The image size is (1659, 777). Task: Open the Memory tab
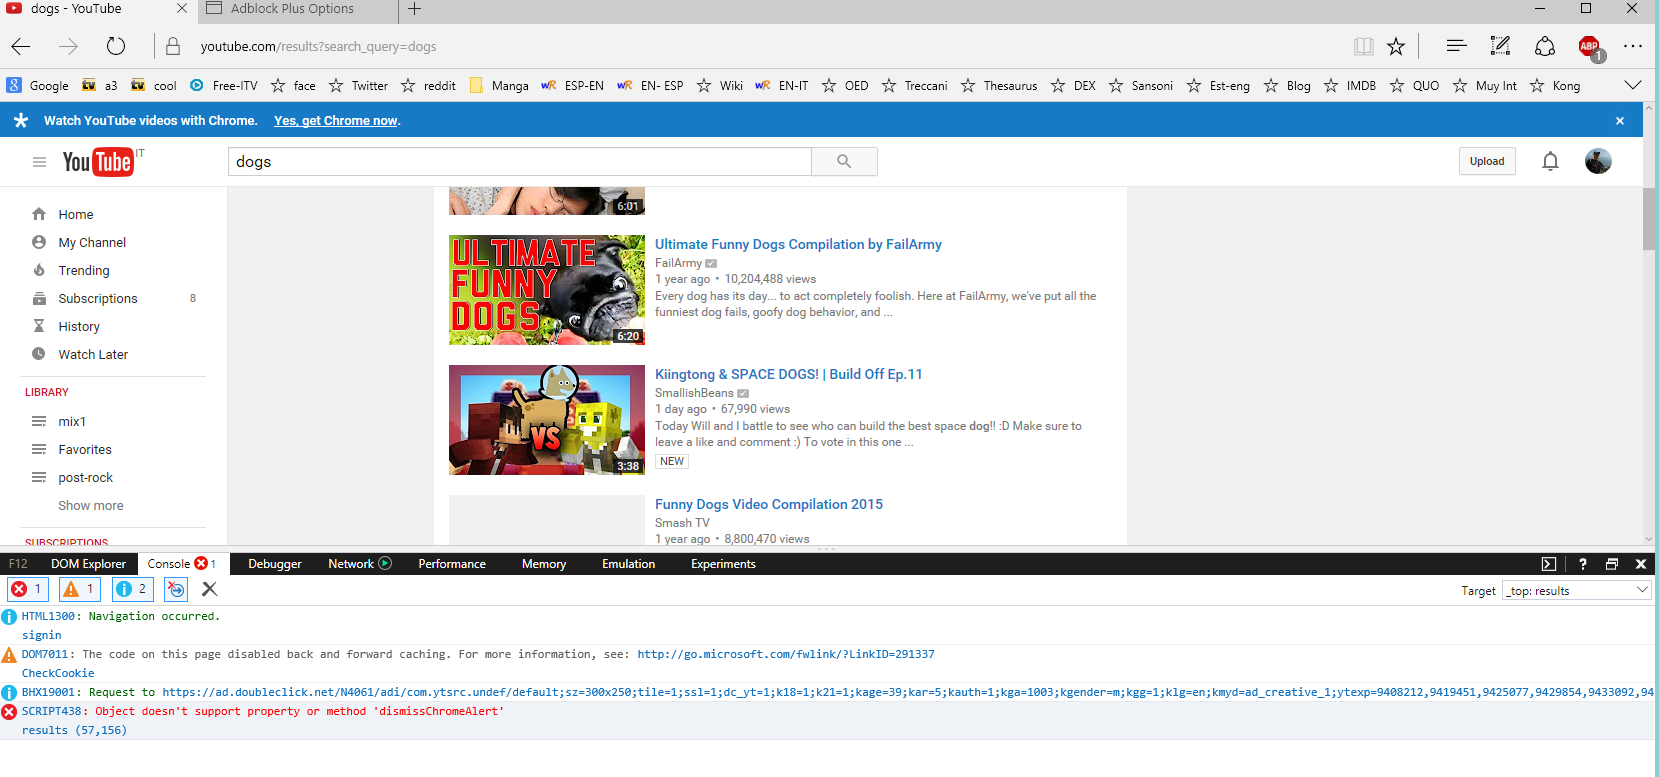(x=544, y=564)
